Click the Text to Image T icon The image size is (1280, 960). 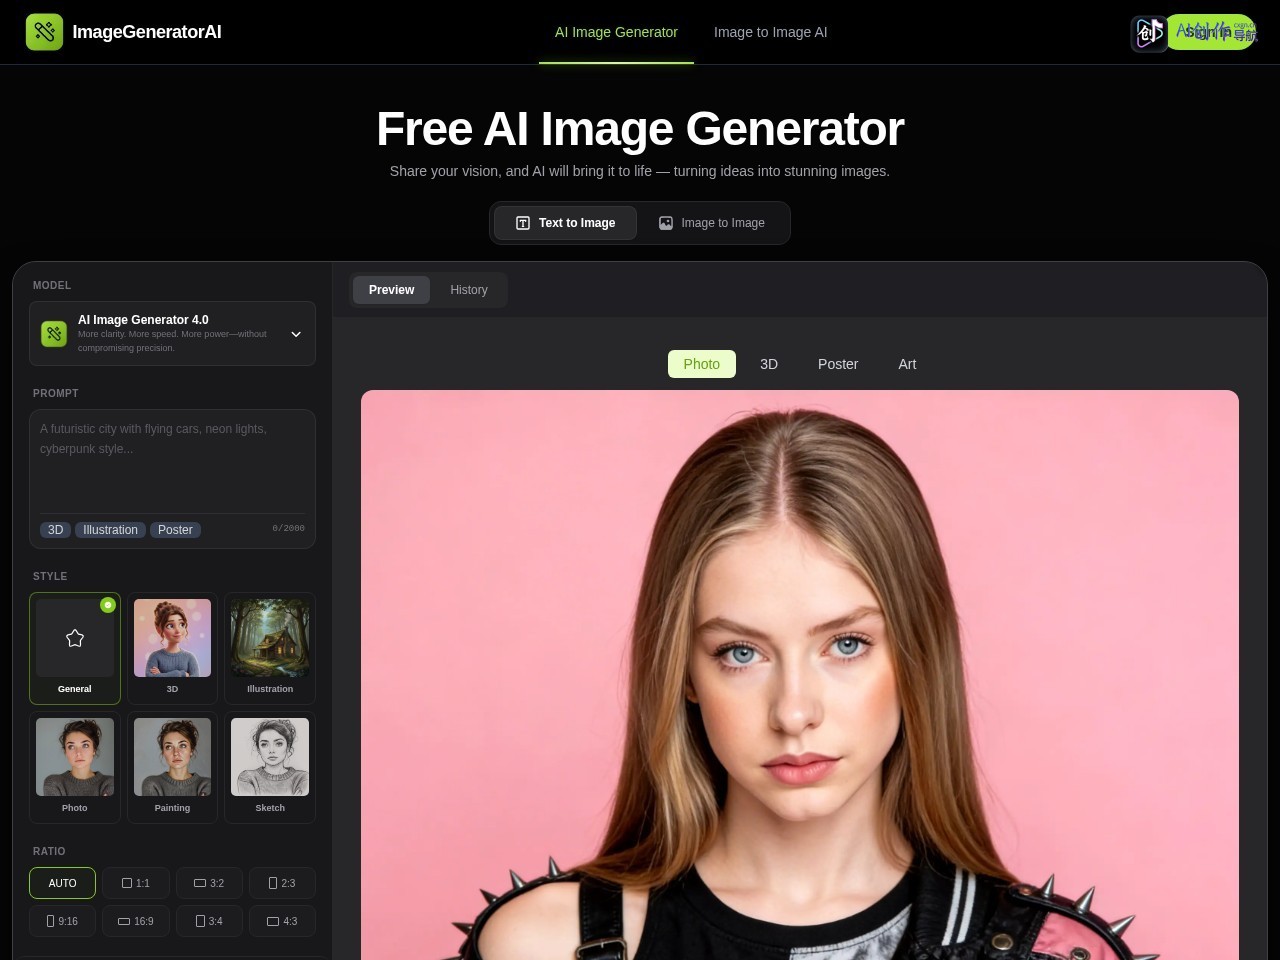tap(522, 223)
